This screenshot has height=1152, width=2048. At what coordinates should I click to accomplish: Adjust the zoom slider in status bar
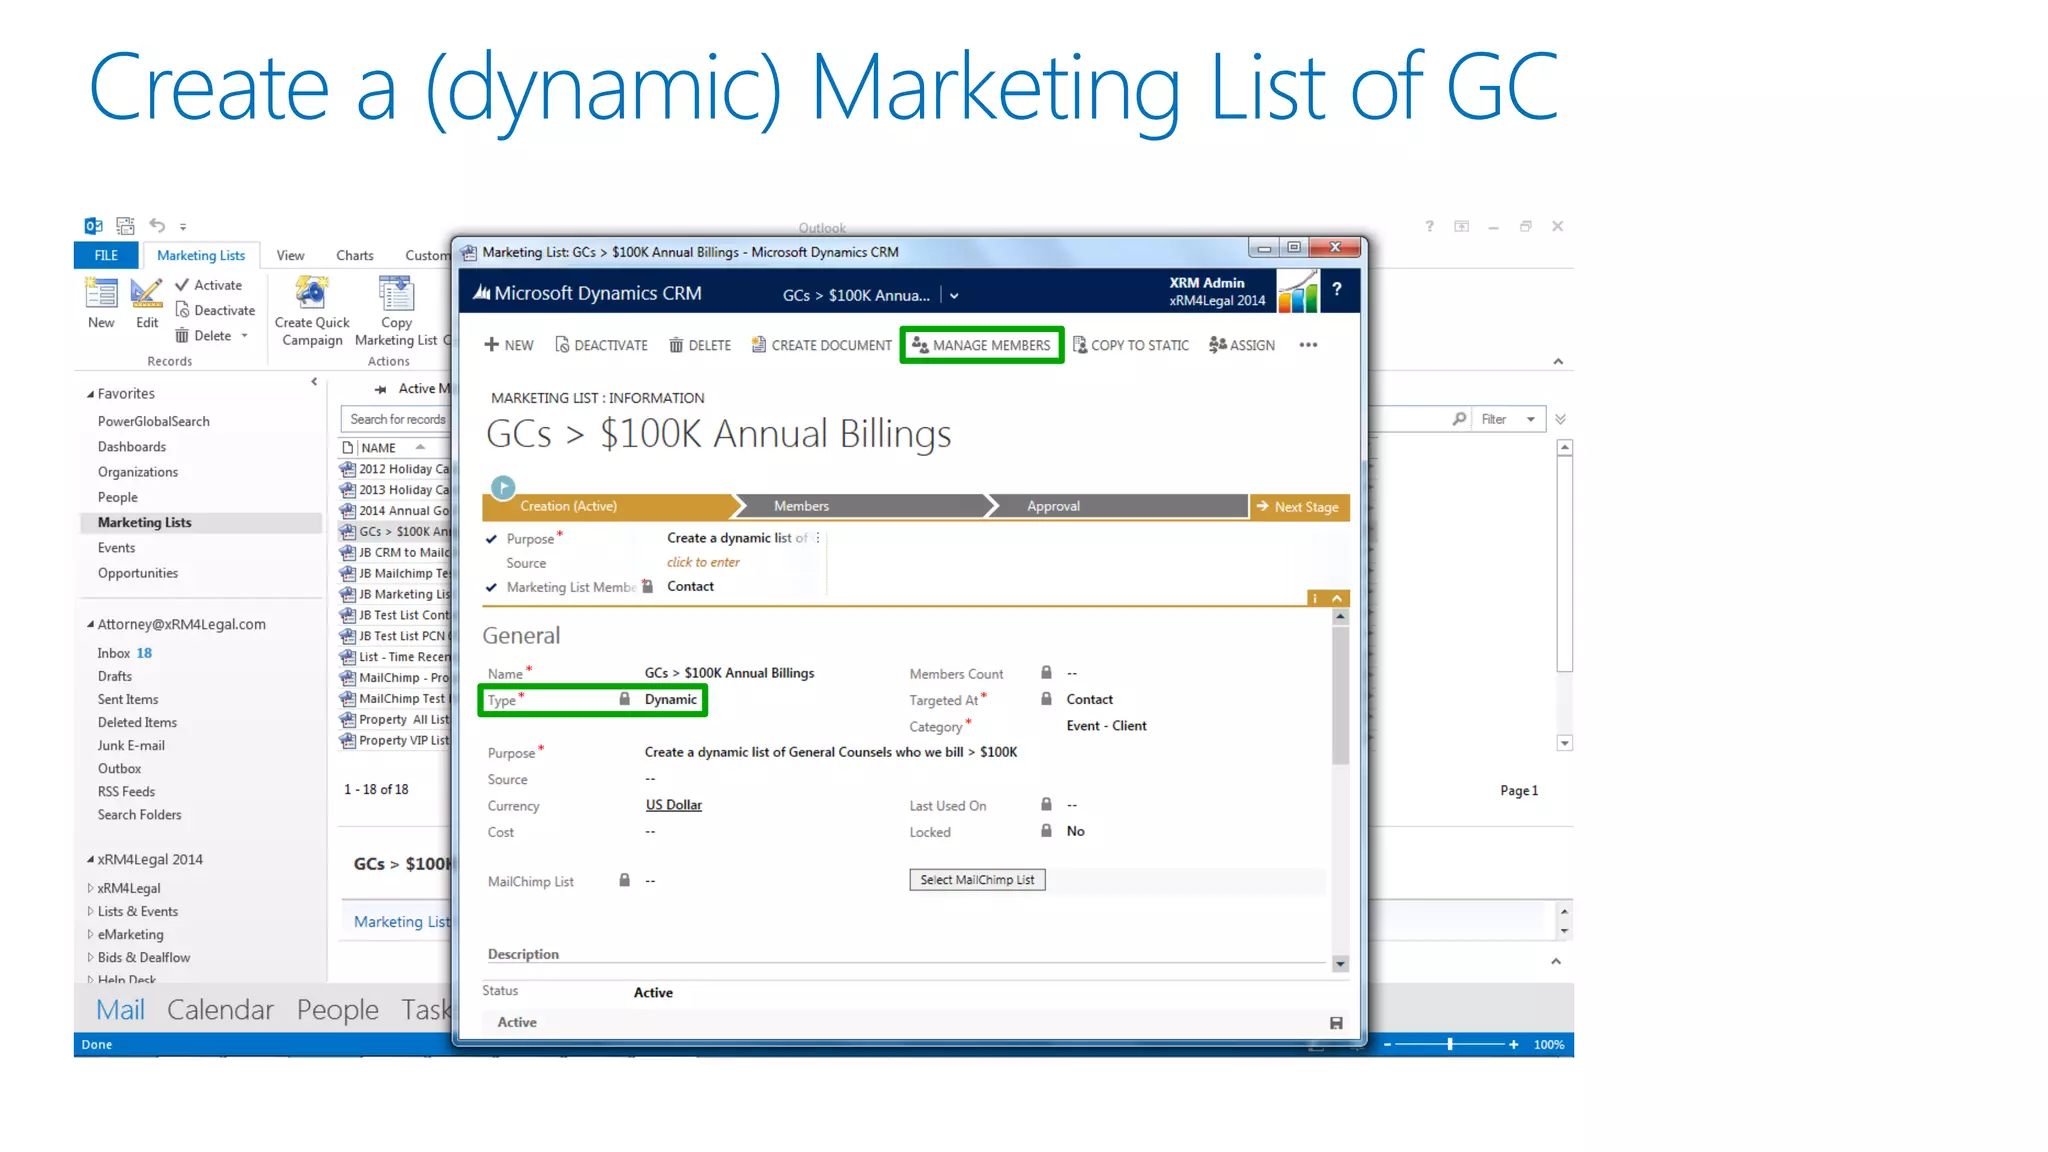tap(1450, 1044)
